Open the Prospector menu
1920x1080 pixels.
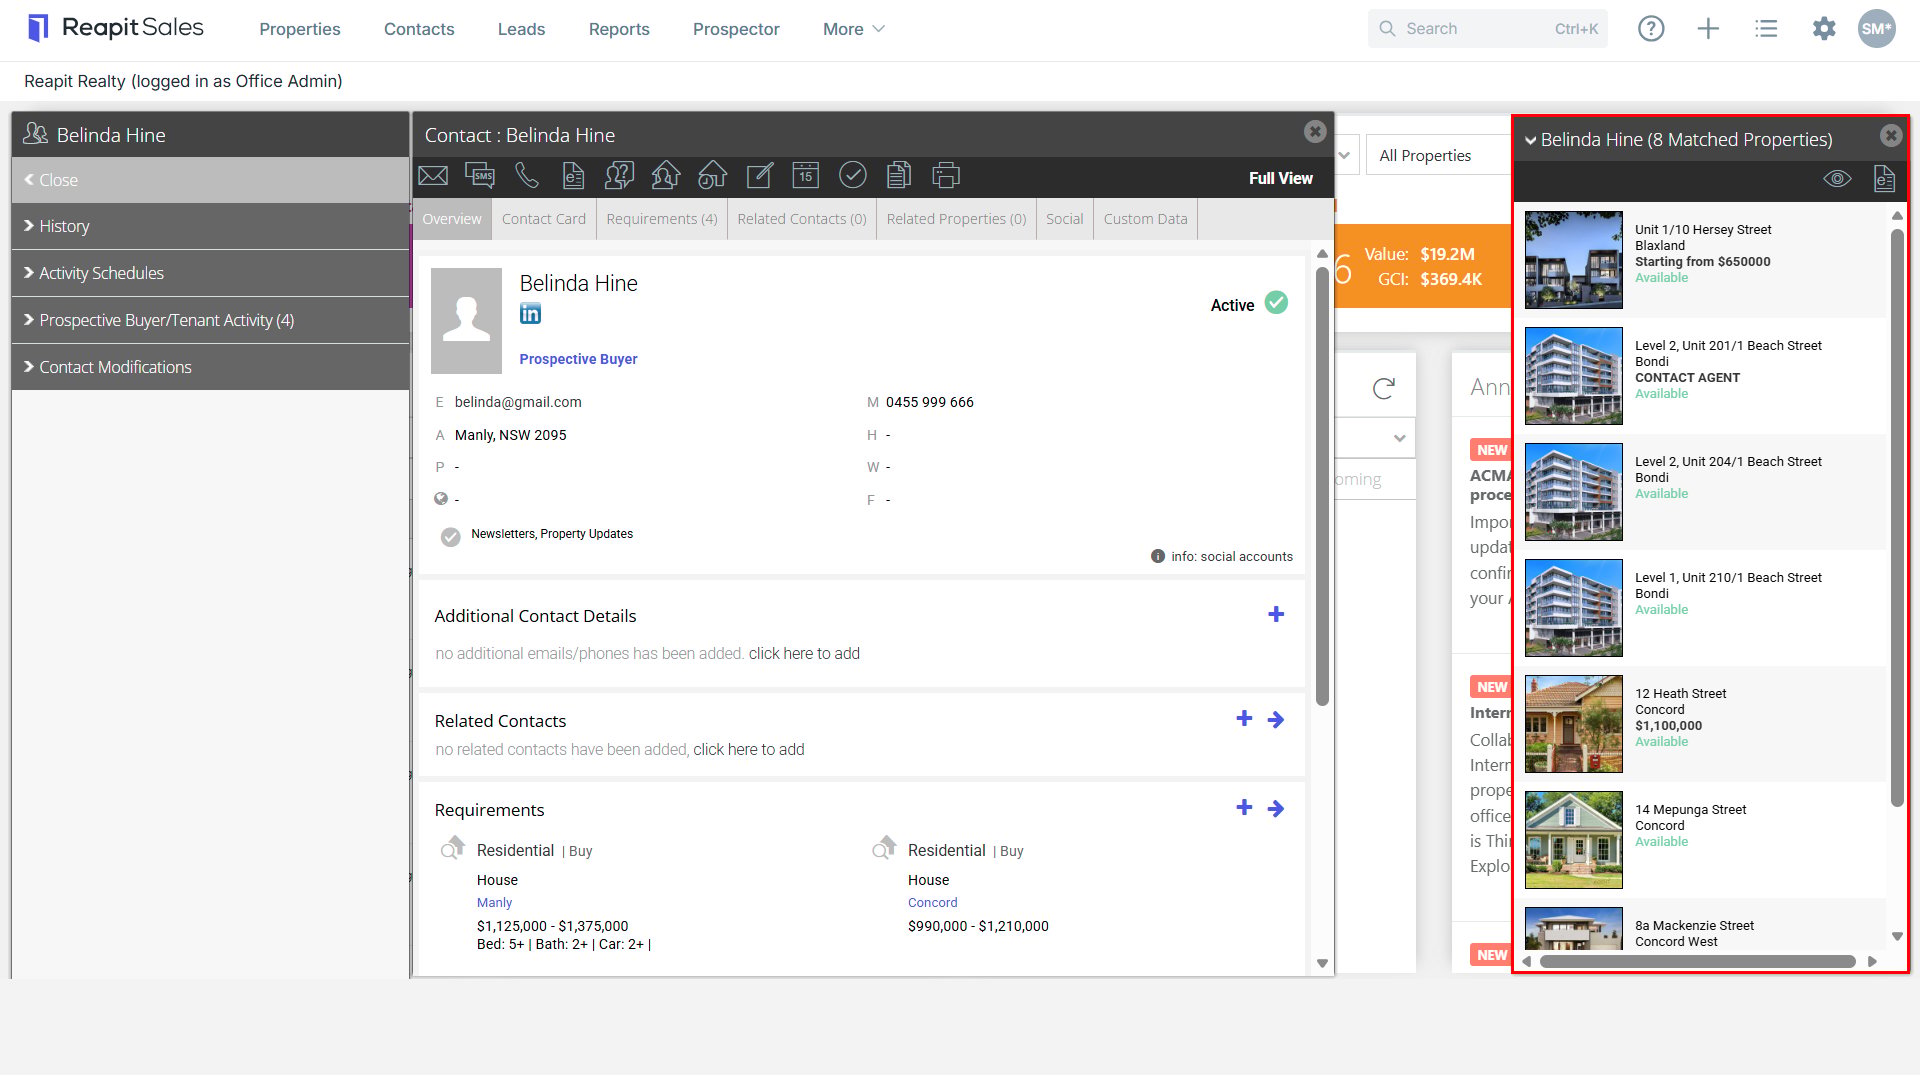(736, 29)
